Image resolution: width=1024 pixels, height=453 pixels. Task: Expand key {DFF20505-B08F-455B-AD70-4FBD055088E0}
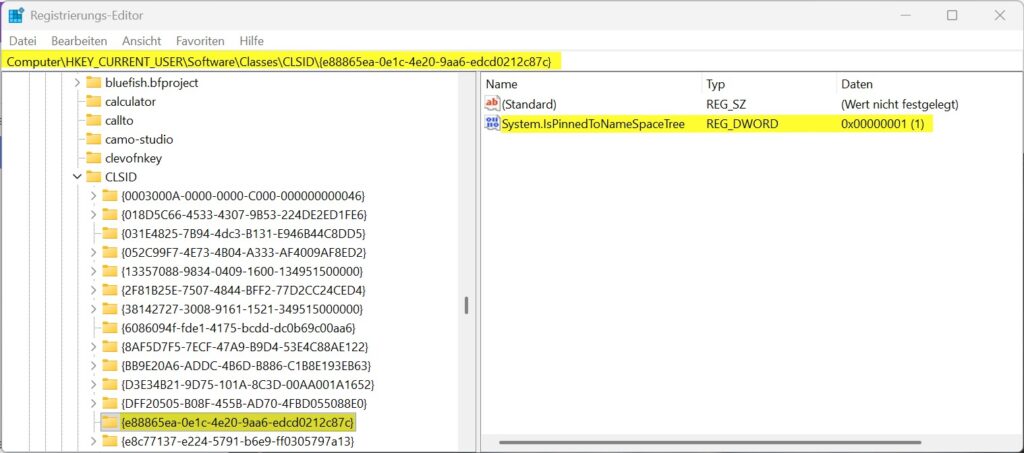pyautogui.click(x=93, y=403)
